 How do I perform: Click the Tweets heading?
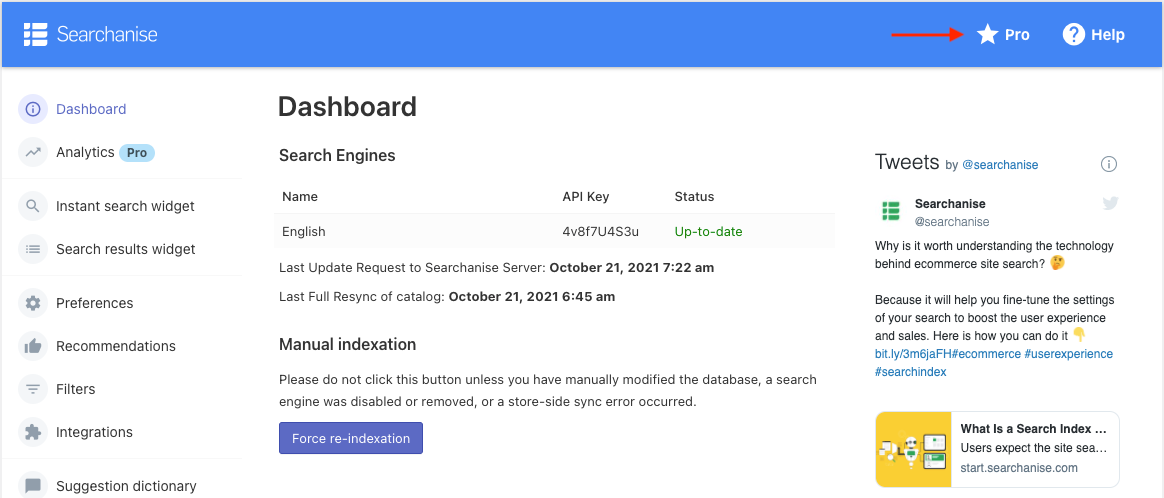[x=907, y=162]
